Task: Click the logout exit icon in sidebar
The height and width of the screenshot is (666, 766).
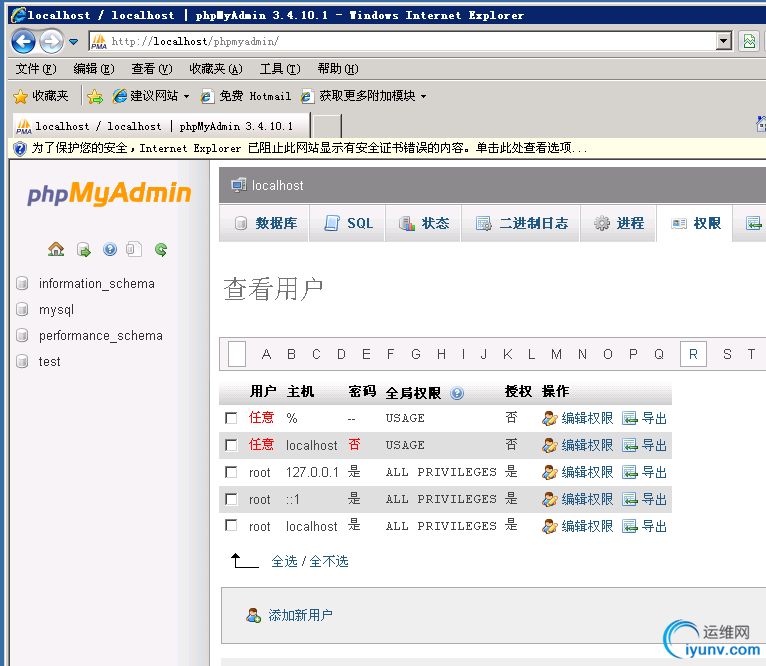Action: tap(84, 250)
